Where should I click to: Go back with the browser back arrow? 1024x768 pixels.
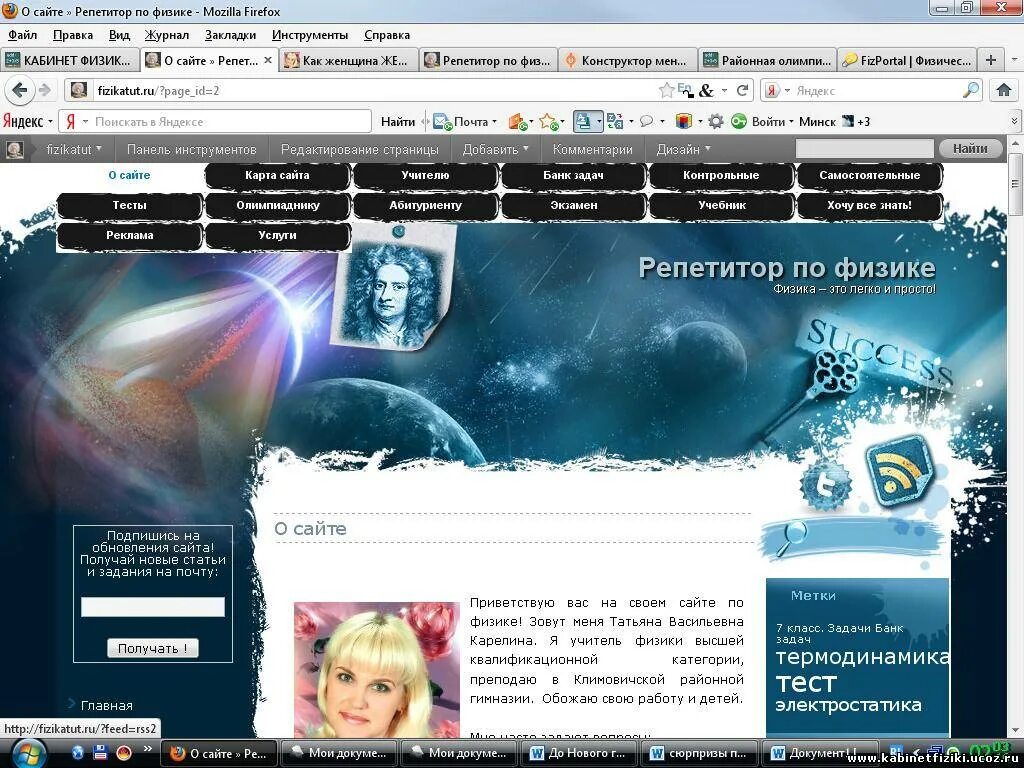point(20,90)
